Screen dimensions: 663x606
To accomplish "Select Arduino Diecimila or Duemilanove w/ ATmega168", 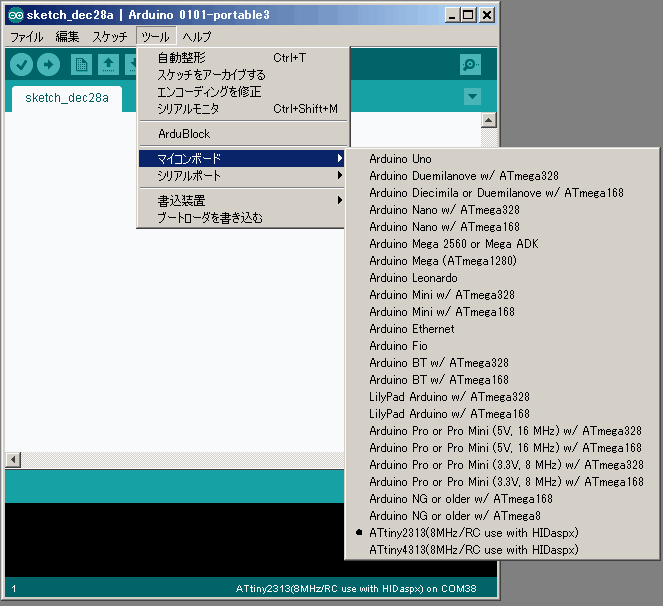I will click(x=502, y=192).
